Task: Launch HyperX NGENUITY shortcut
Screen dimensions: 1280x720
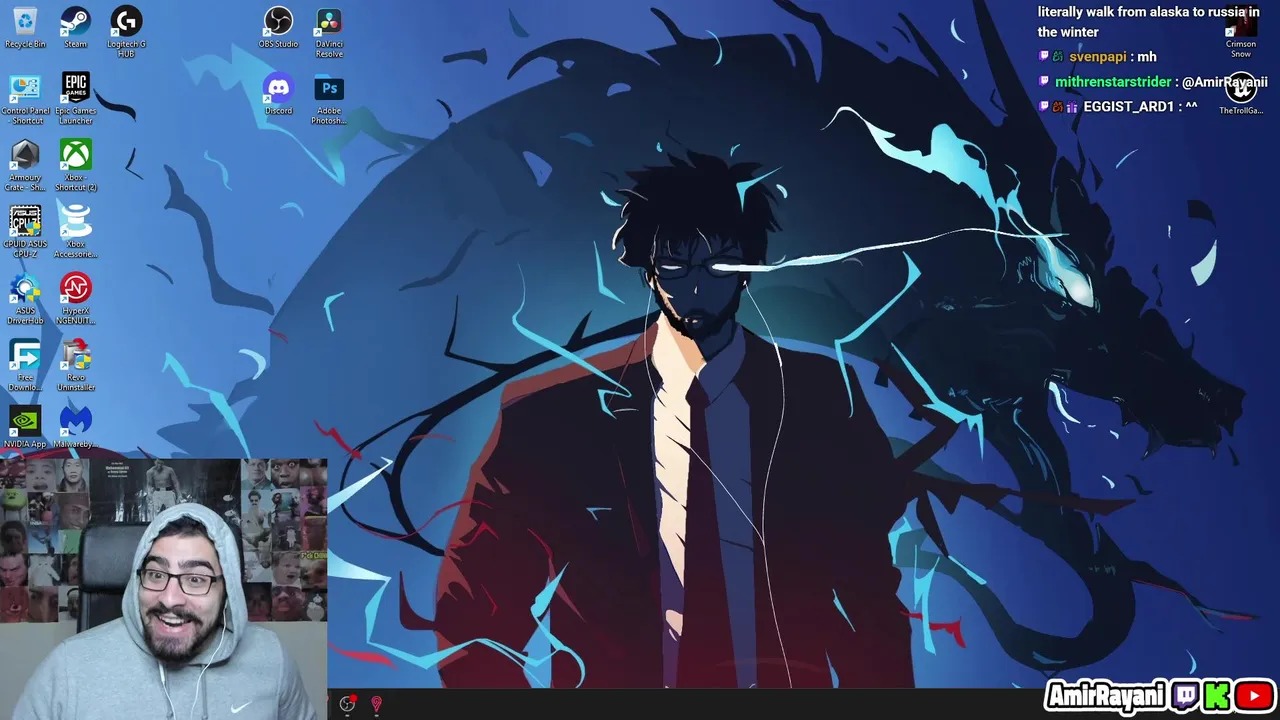Action: (x=75, y=299)
